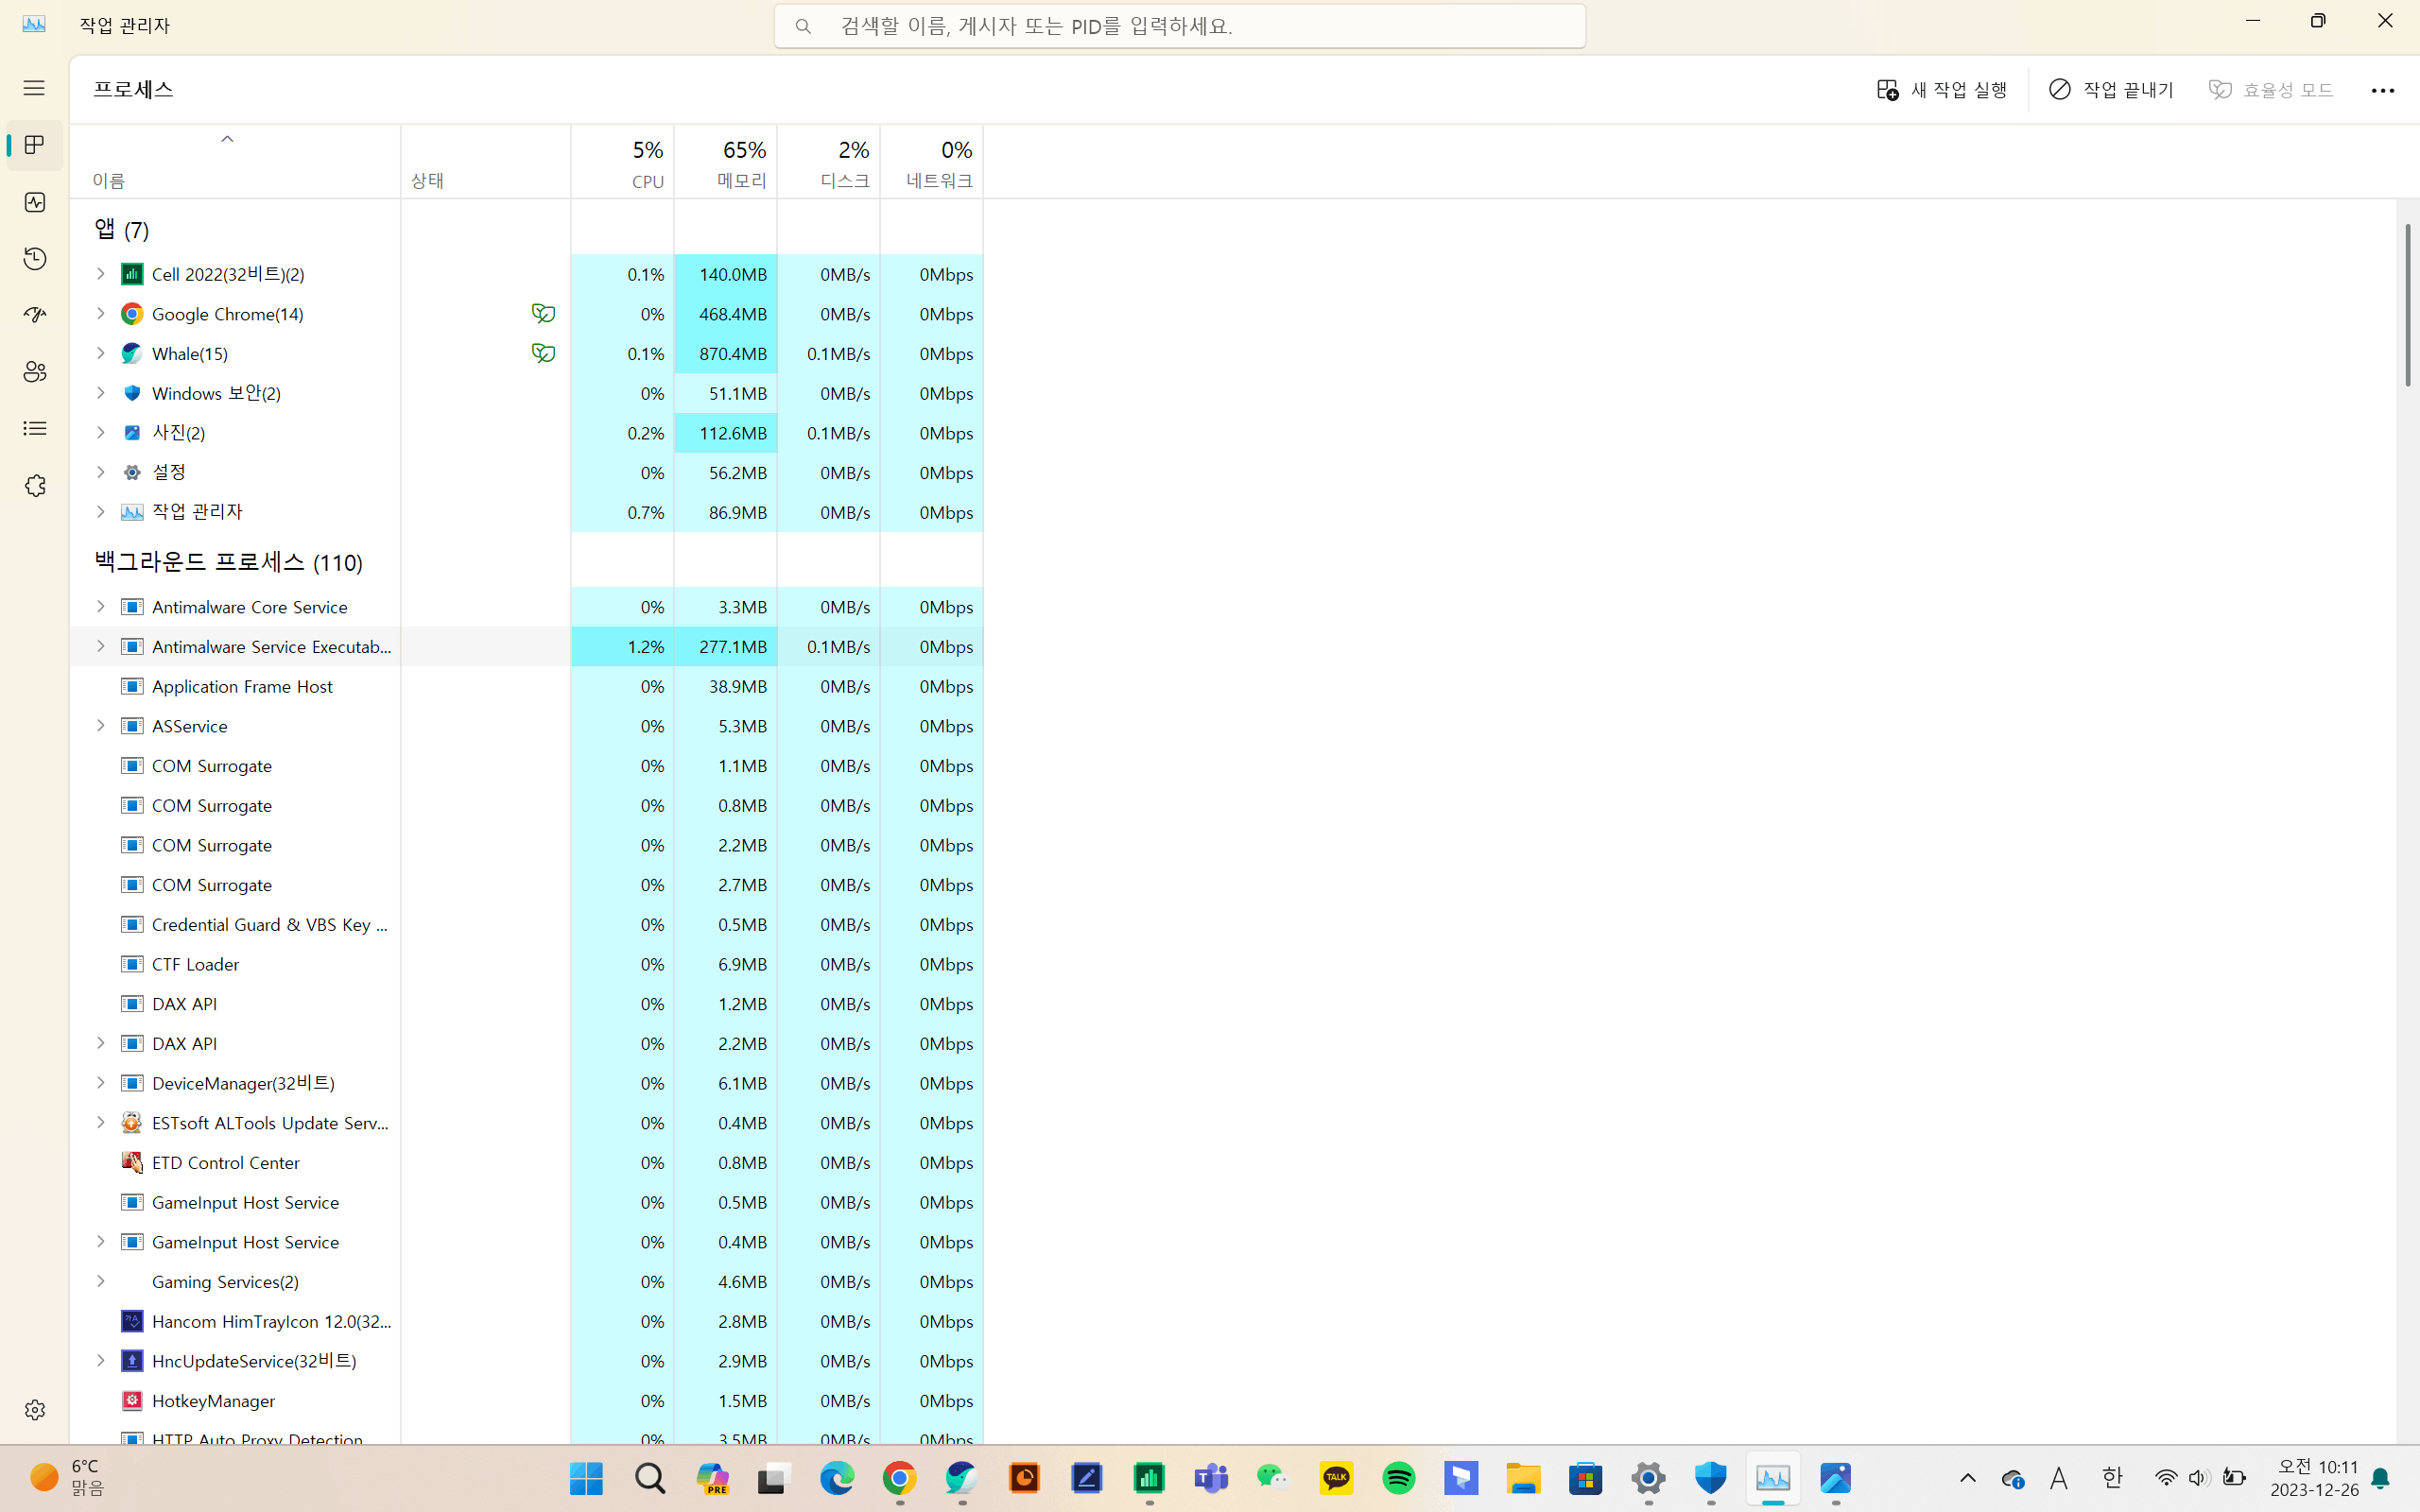Open the Details list sidebar icon
Viewport: 2420px width, 1512px height.
click(35, 429)
